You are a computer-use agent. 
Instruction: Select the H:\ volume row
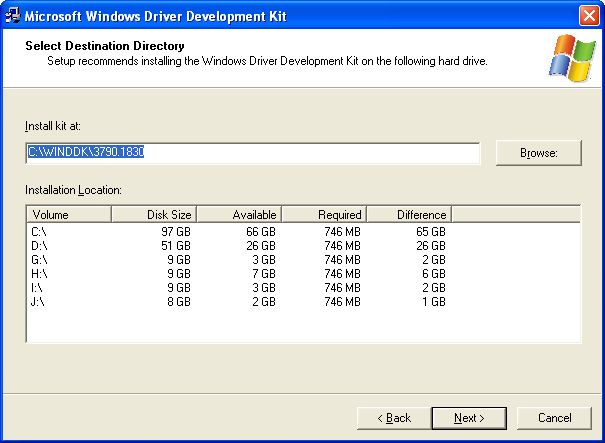[238, 274]
